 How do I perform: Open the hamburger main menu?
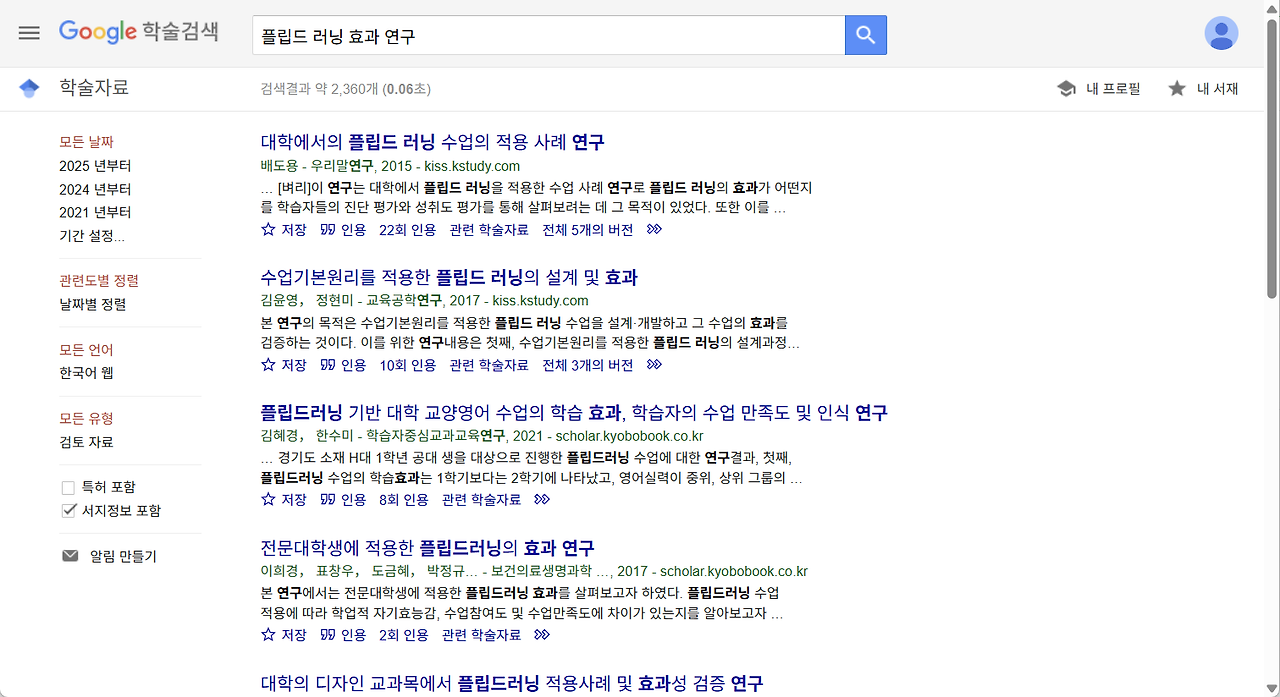29,33
